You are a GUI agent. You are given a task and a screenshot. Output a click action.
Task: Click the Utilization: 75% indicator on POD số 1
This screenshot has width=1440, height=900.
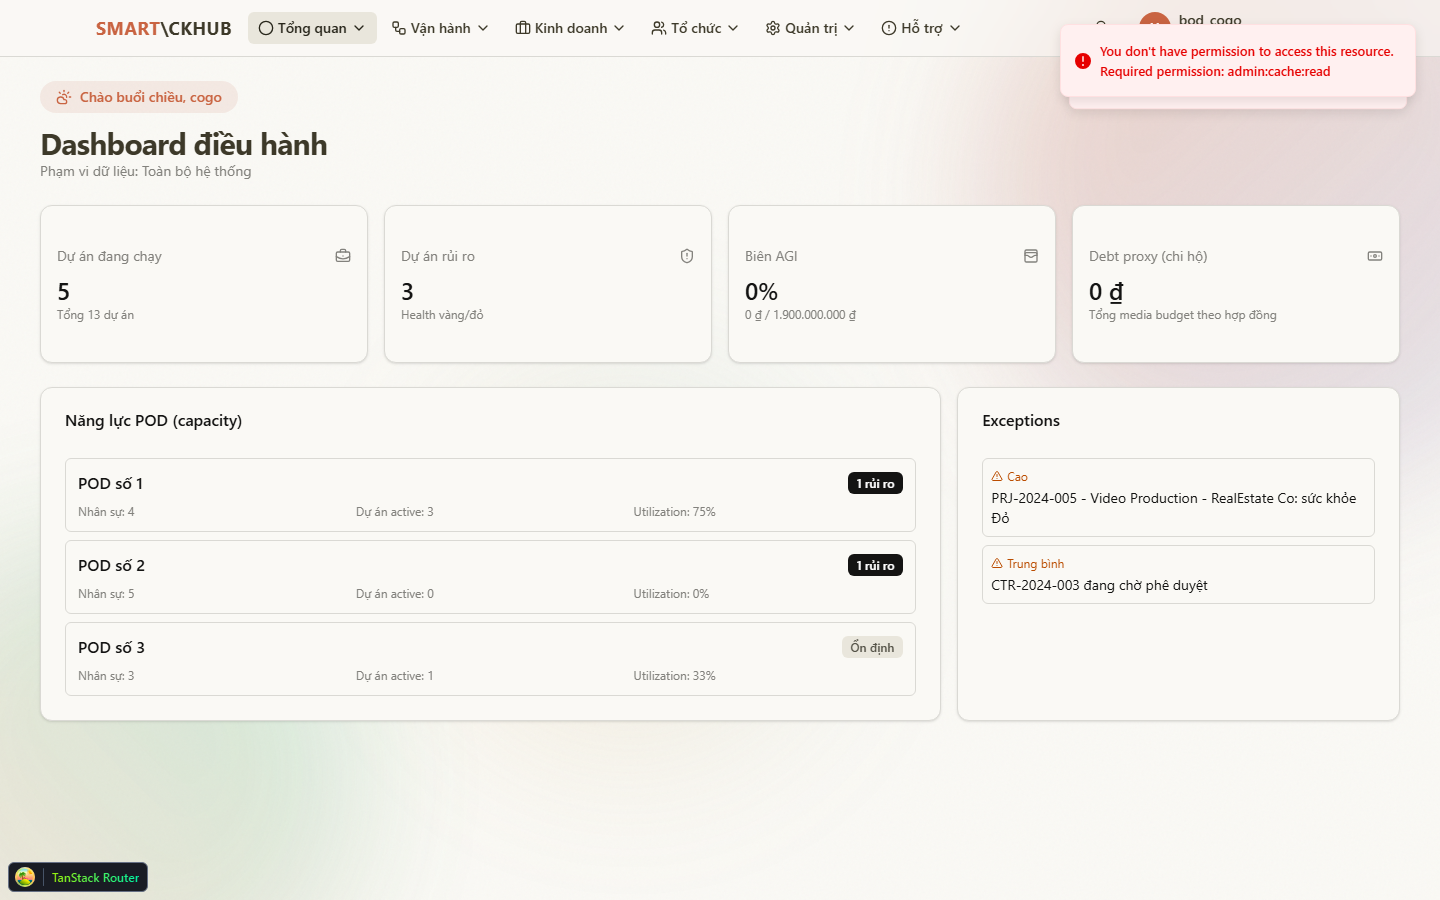point(673,511)
